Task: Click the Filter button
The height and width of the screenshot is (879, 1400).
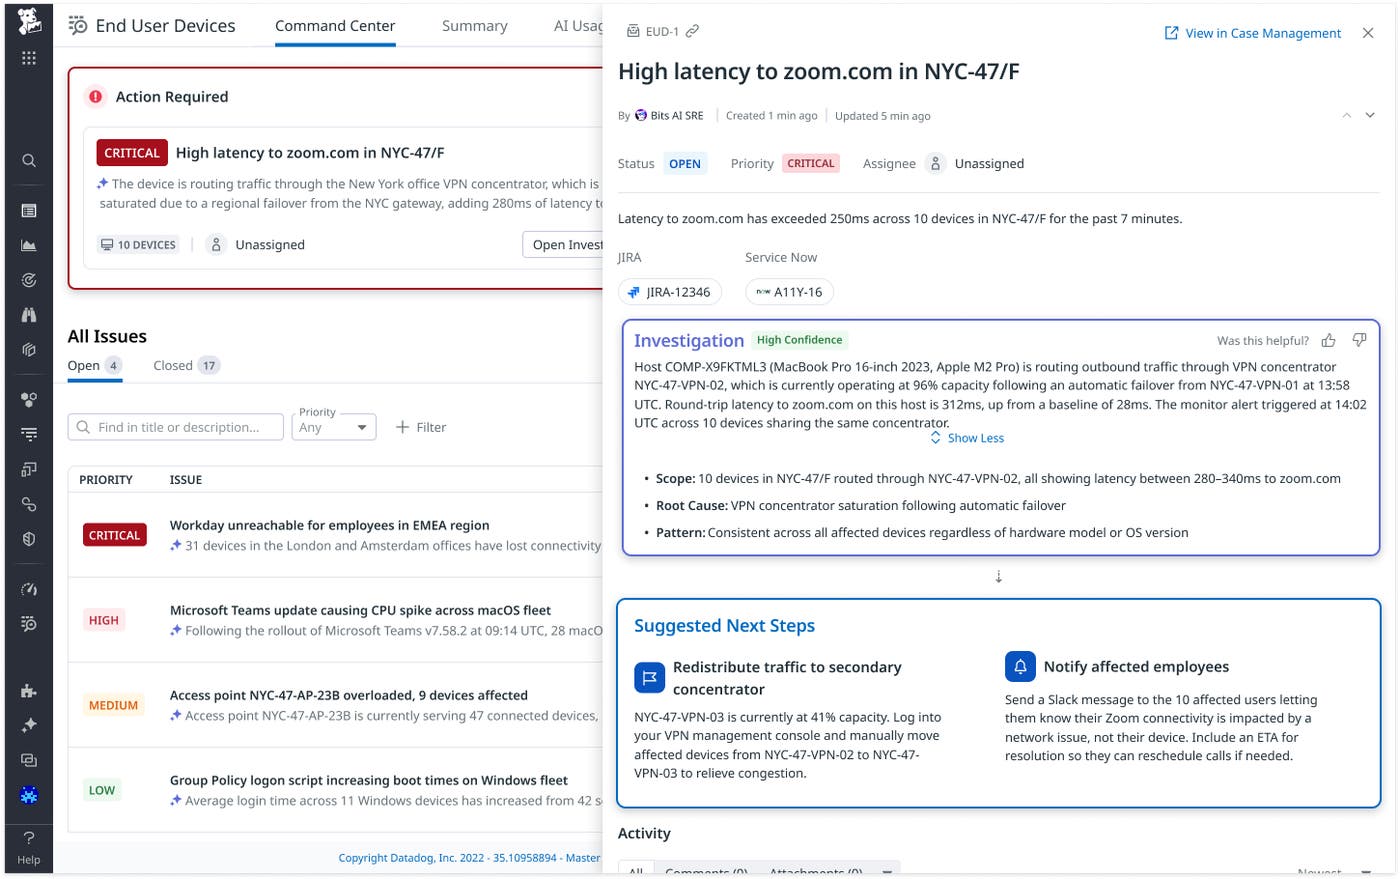Action: 421,427
